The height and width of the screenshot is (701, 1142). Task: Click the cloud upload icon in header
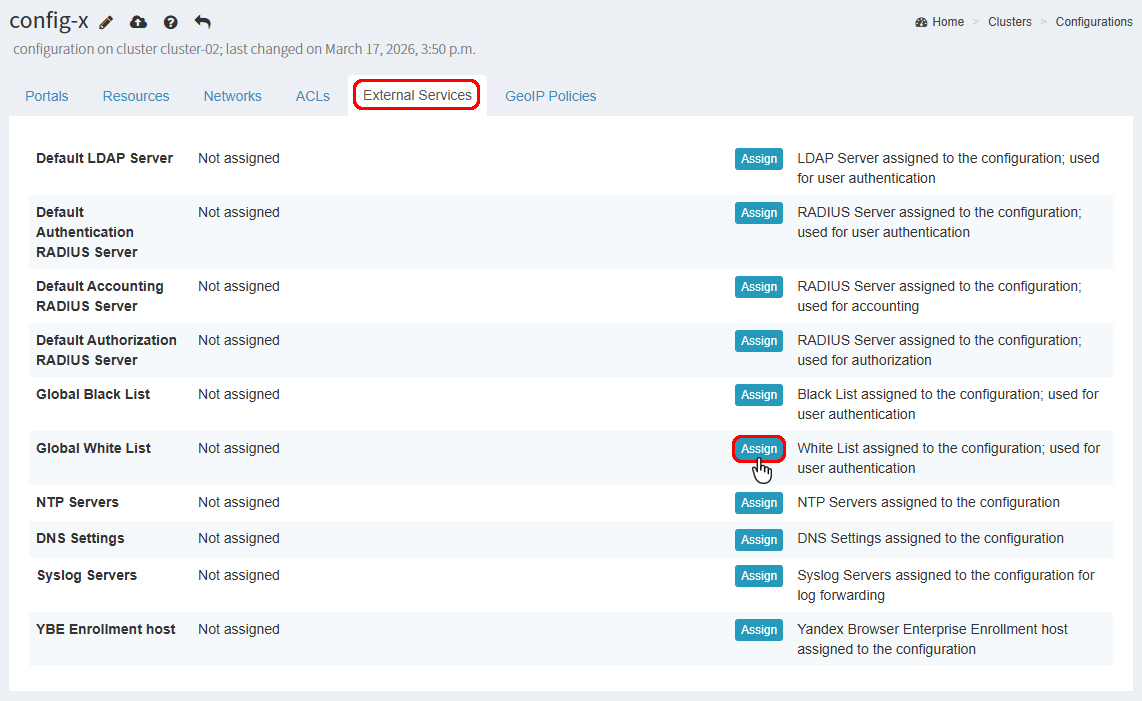coord(139,22)
